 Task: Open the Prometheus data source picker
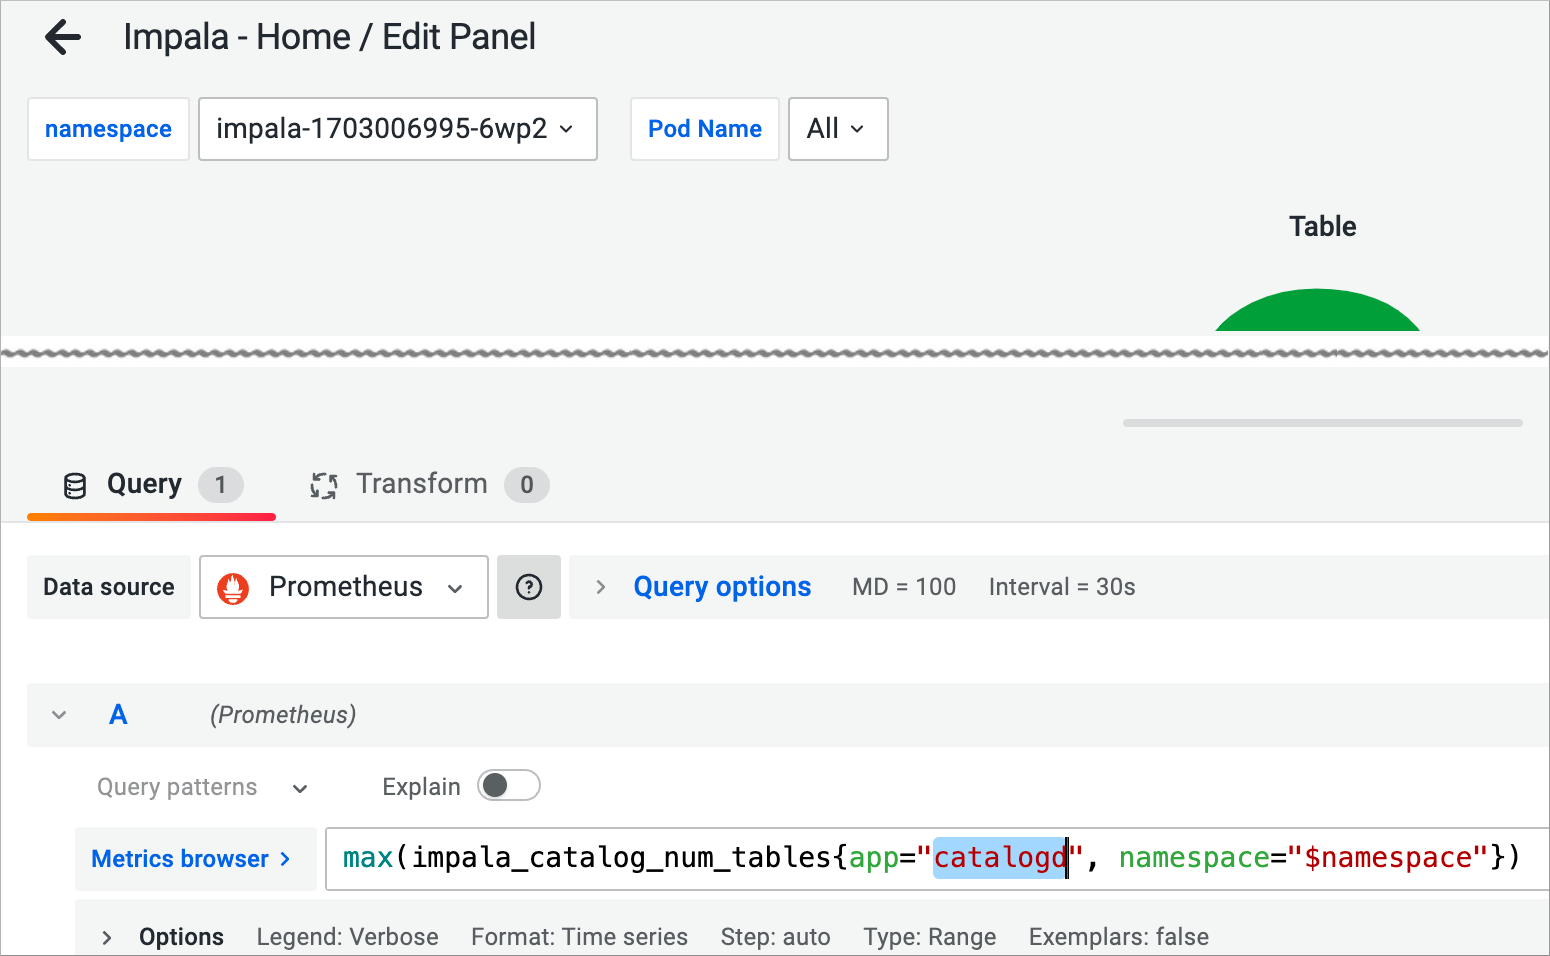343,587
